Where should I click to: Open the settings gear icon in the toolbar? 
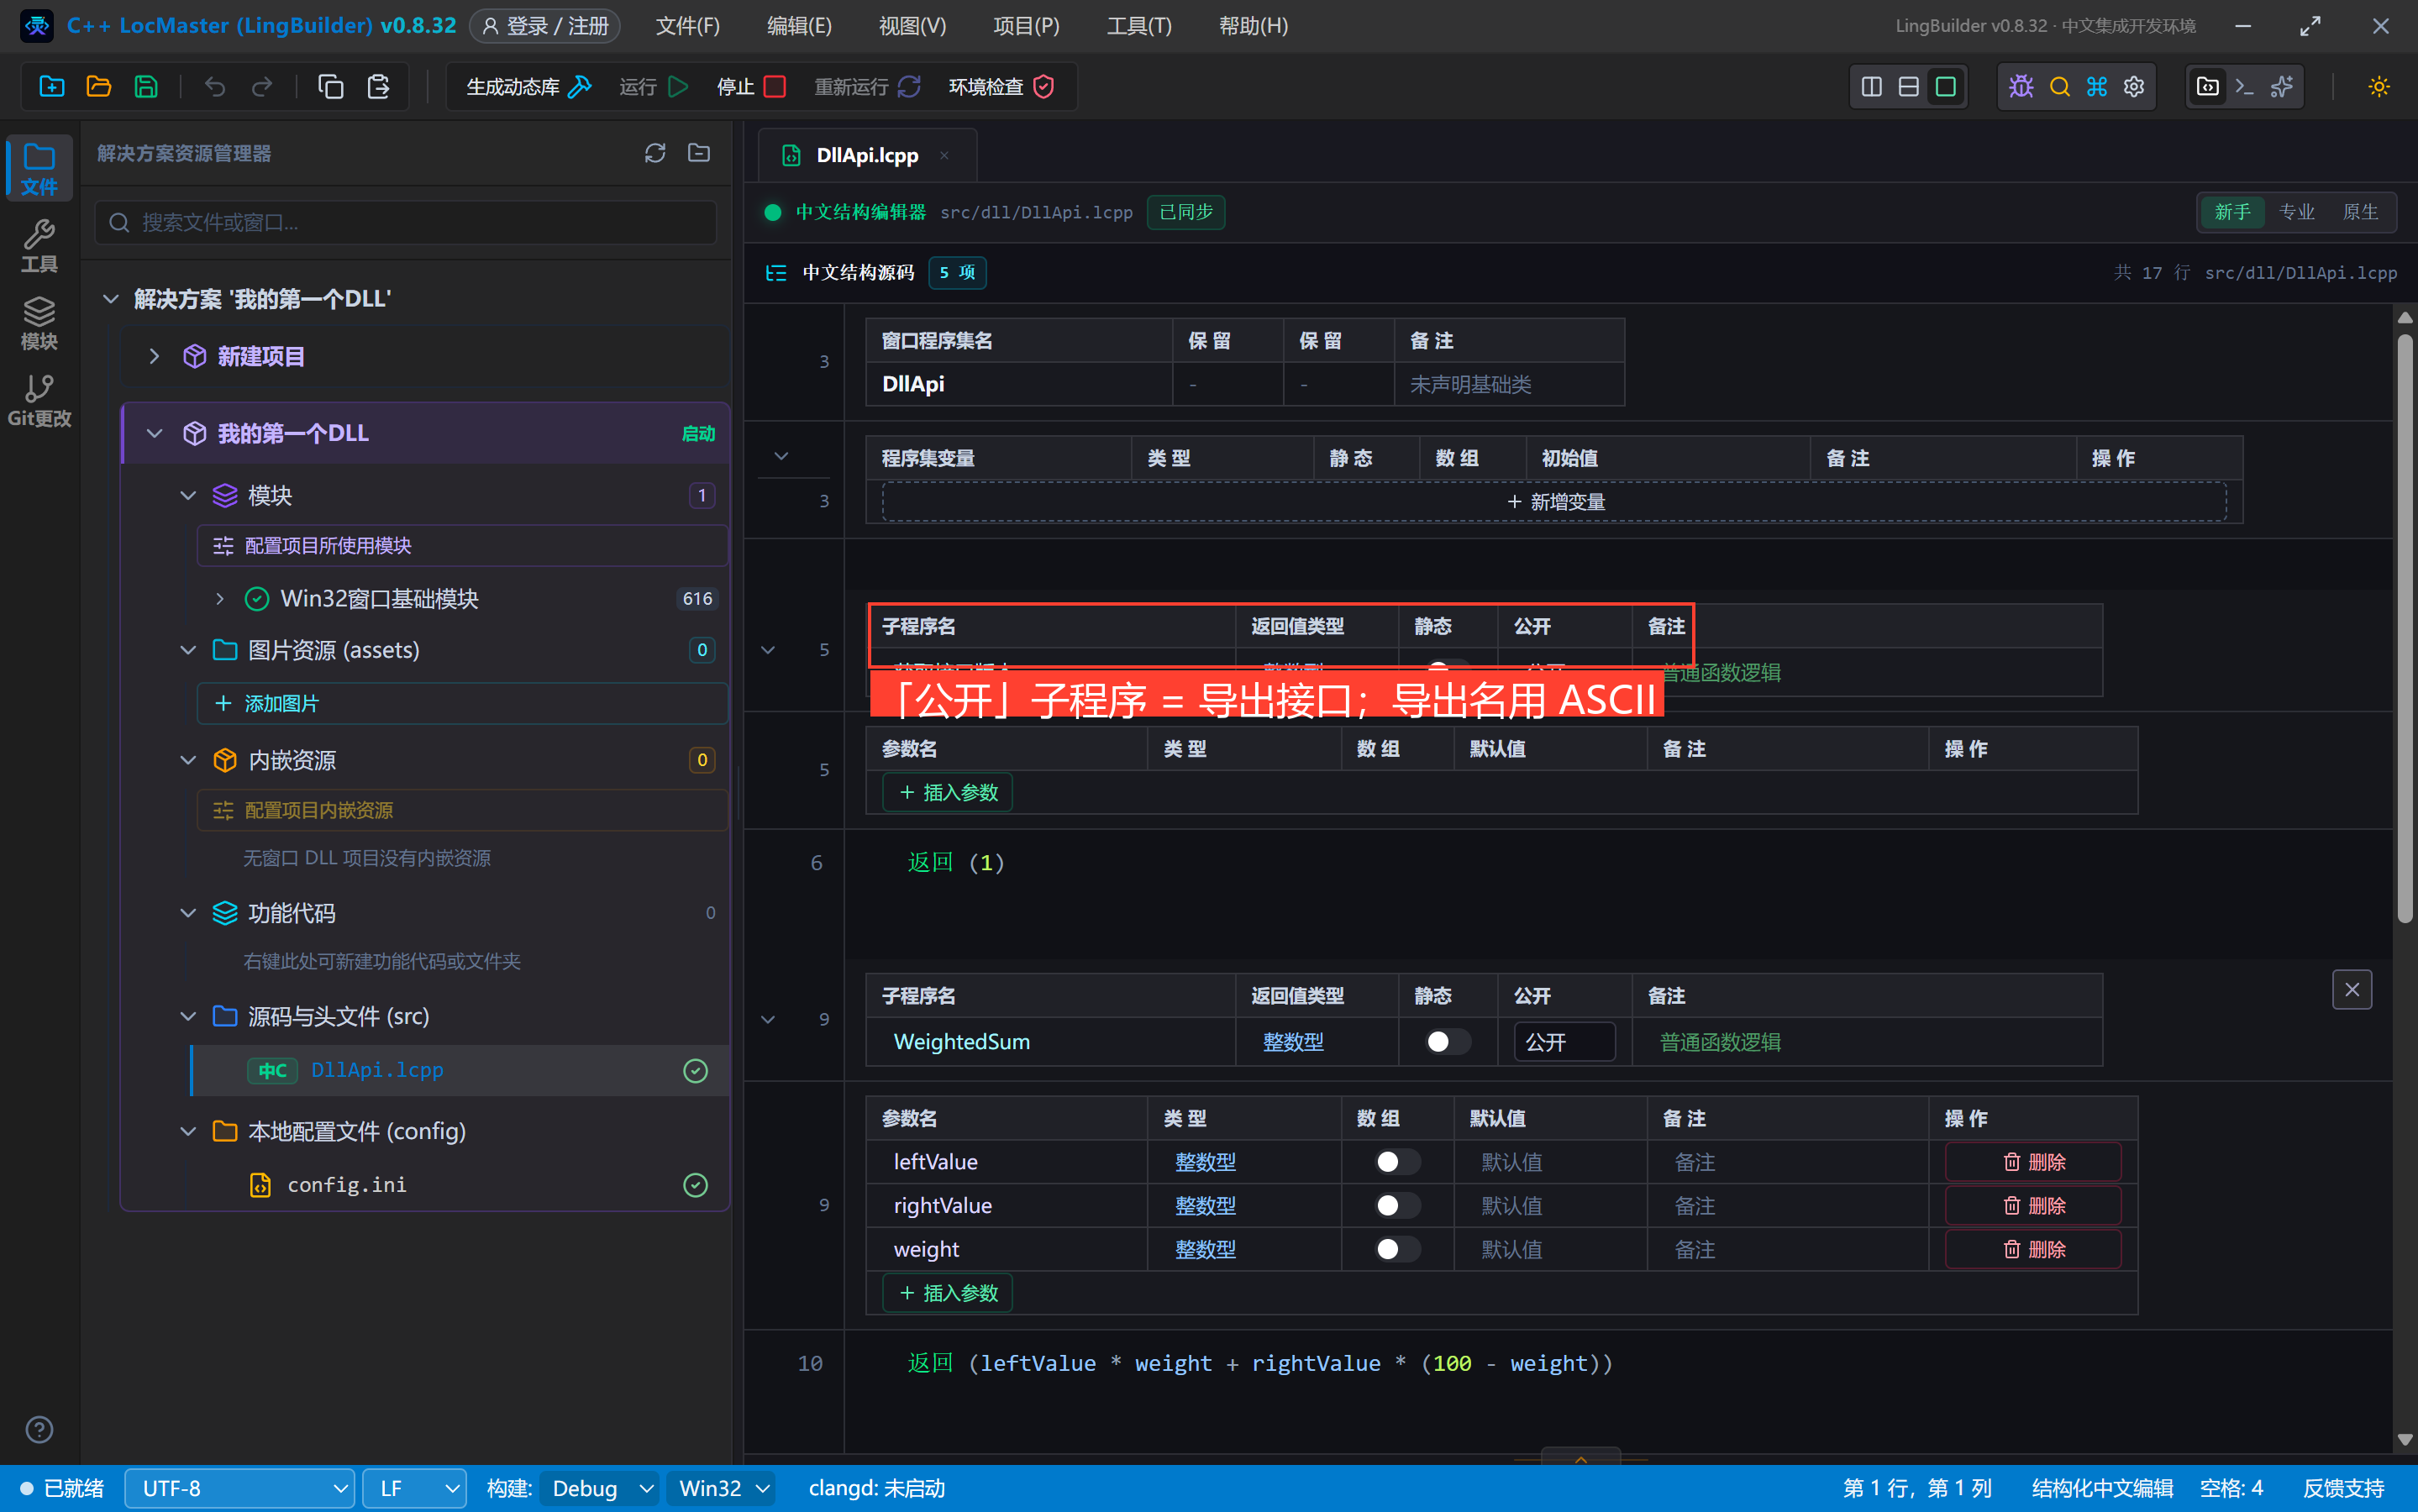click(x=2134, y=87)
